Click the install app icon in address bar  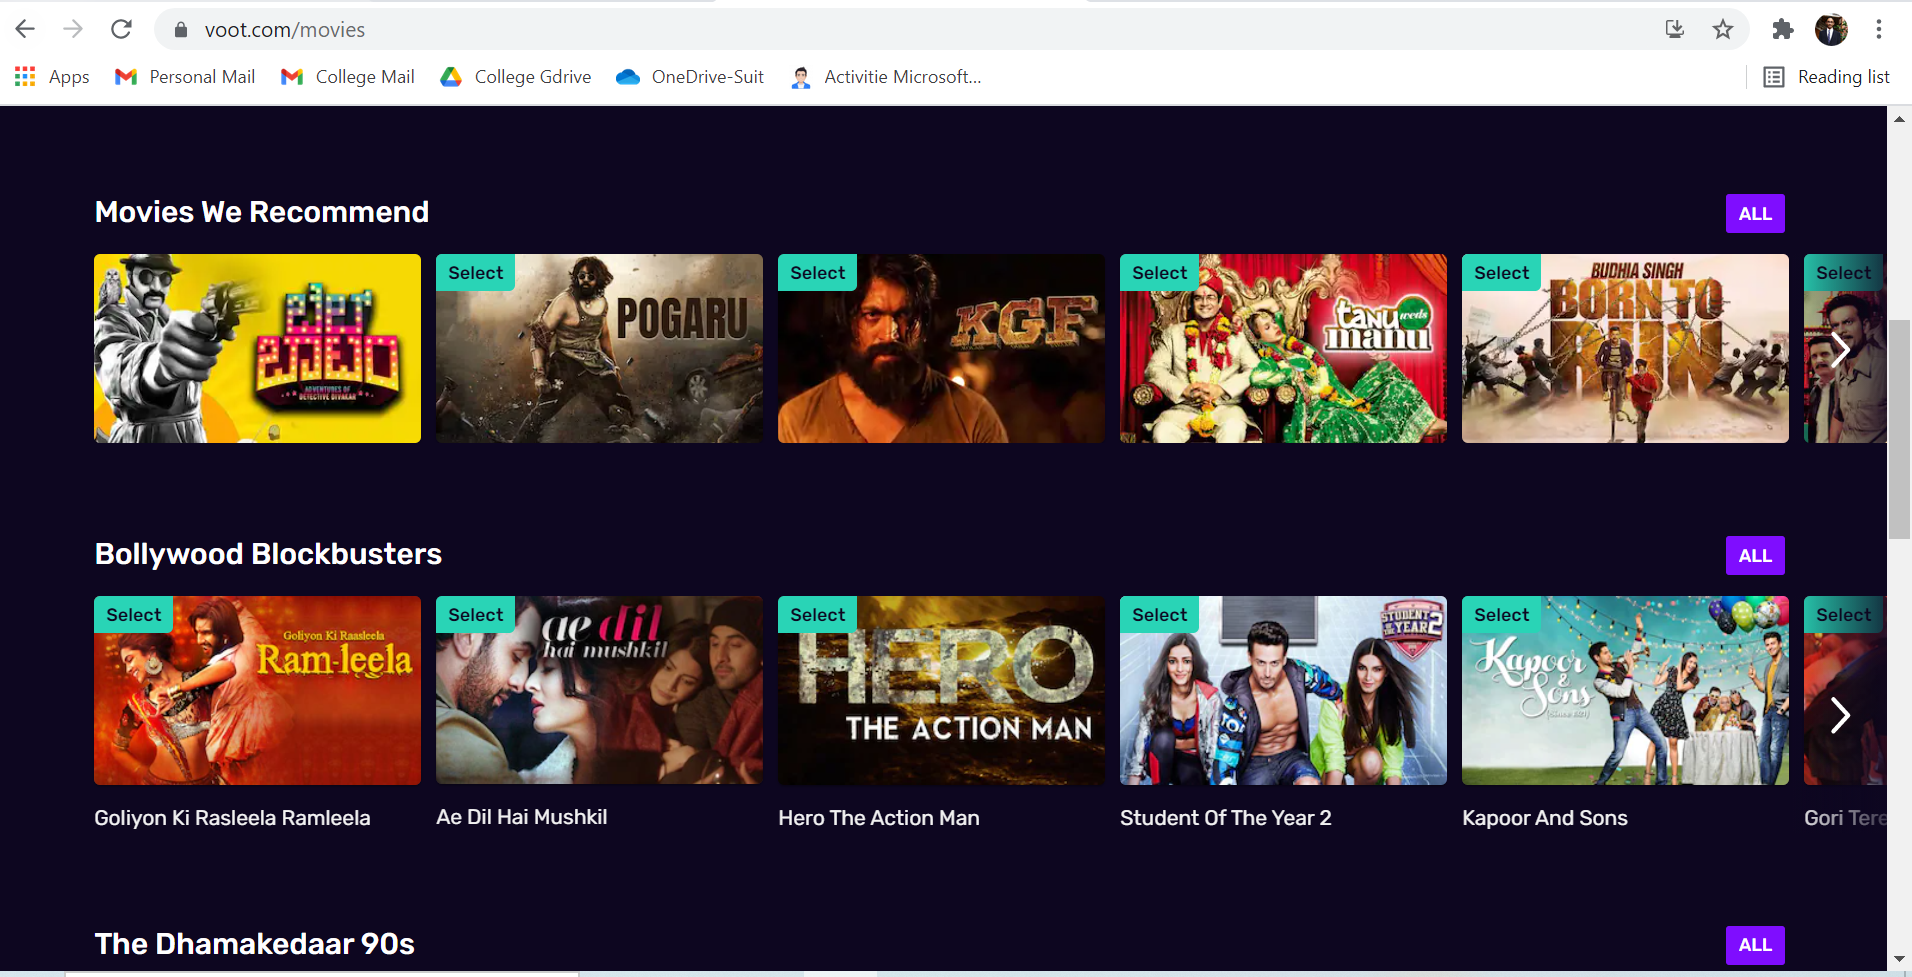tap(1675, 29)
